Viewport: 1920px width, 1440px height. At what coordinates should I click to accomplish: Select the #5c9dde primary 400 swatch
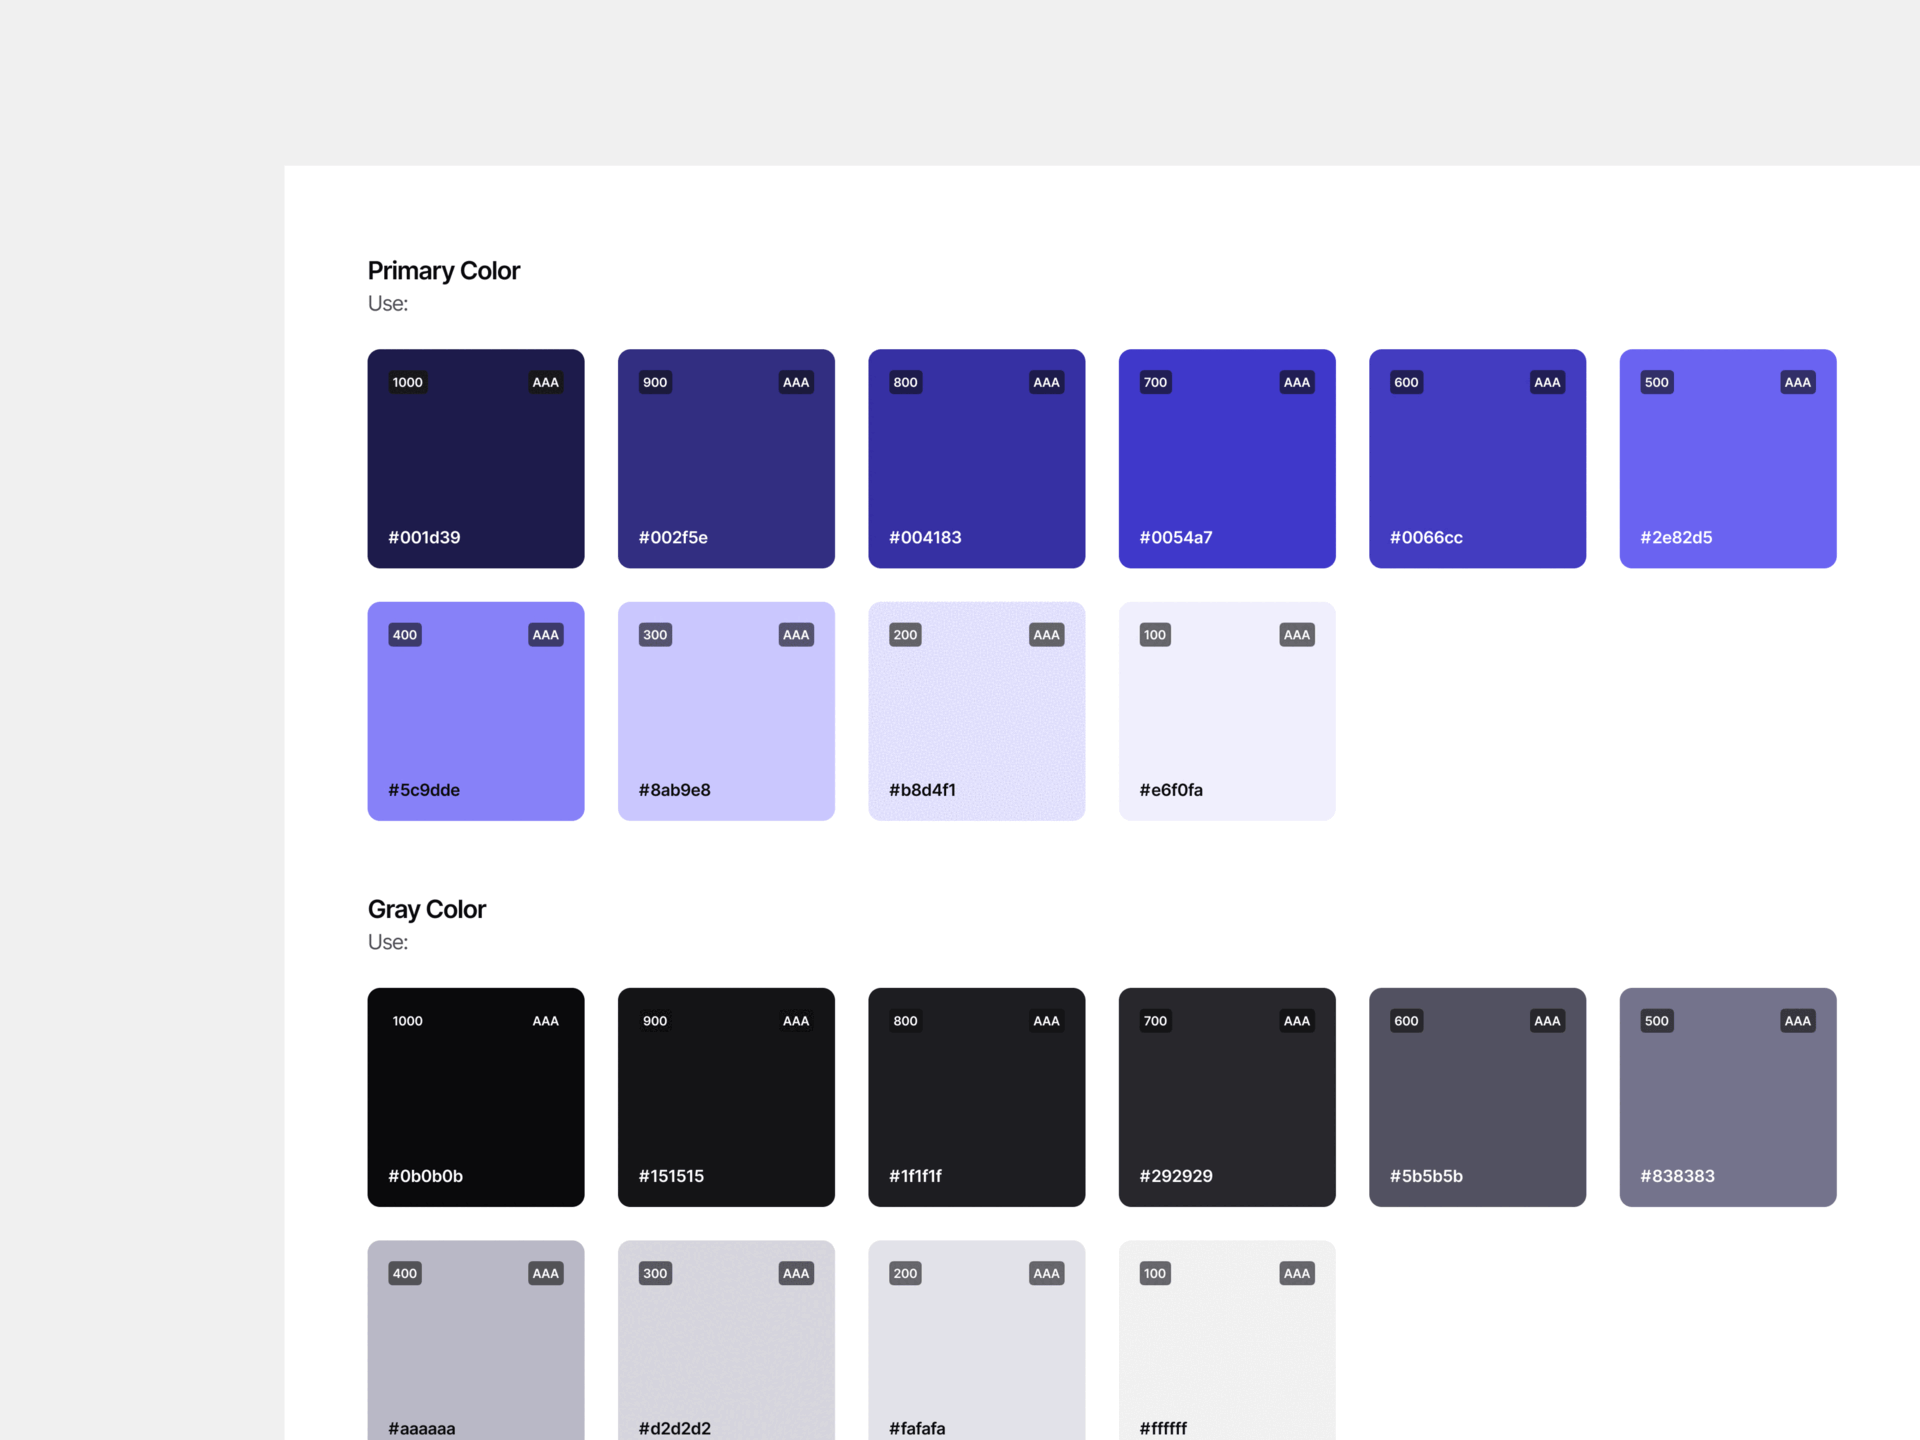pos(475,710)
